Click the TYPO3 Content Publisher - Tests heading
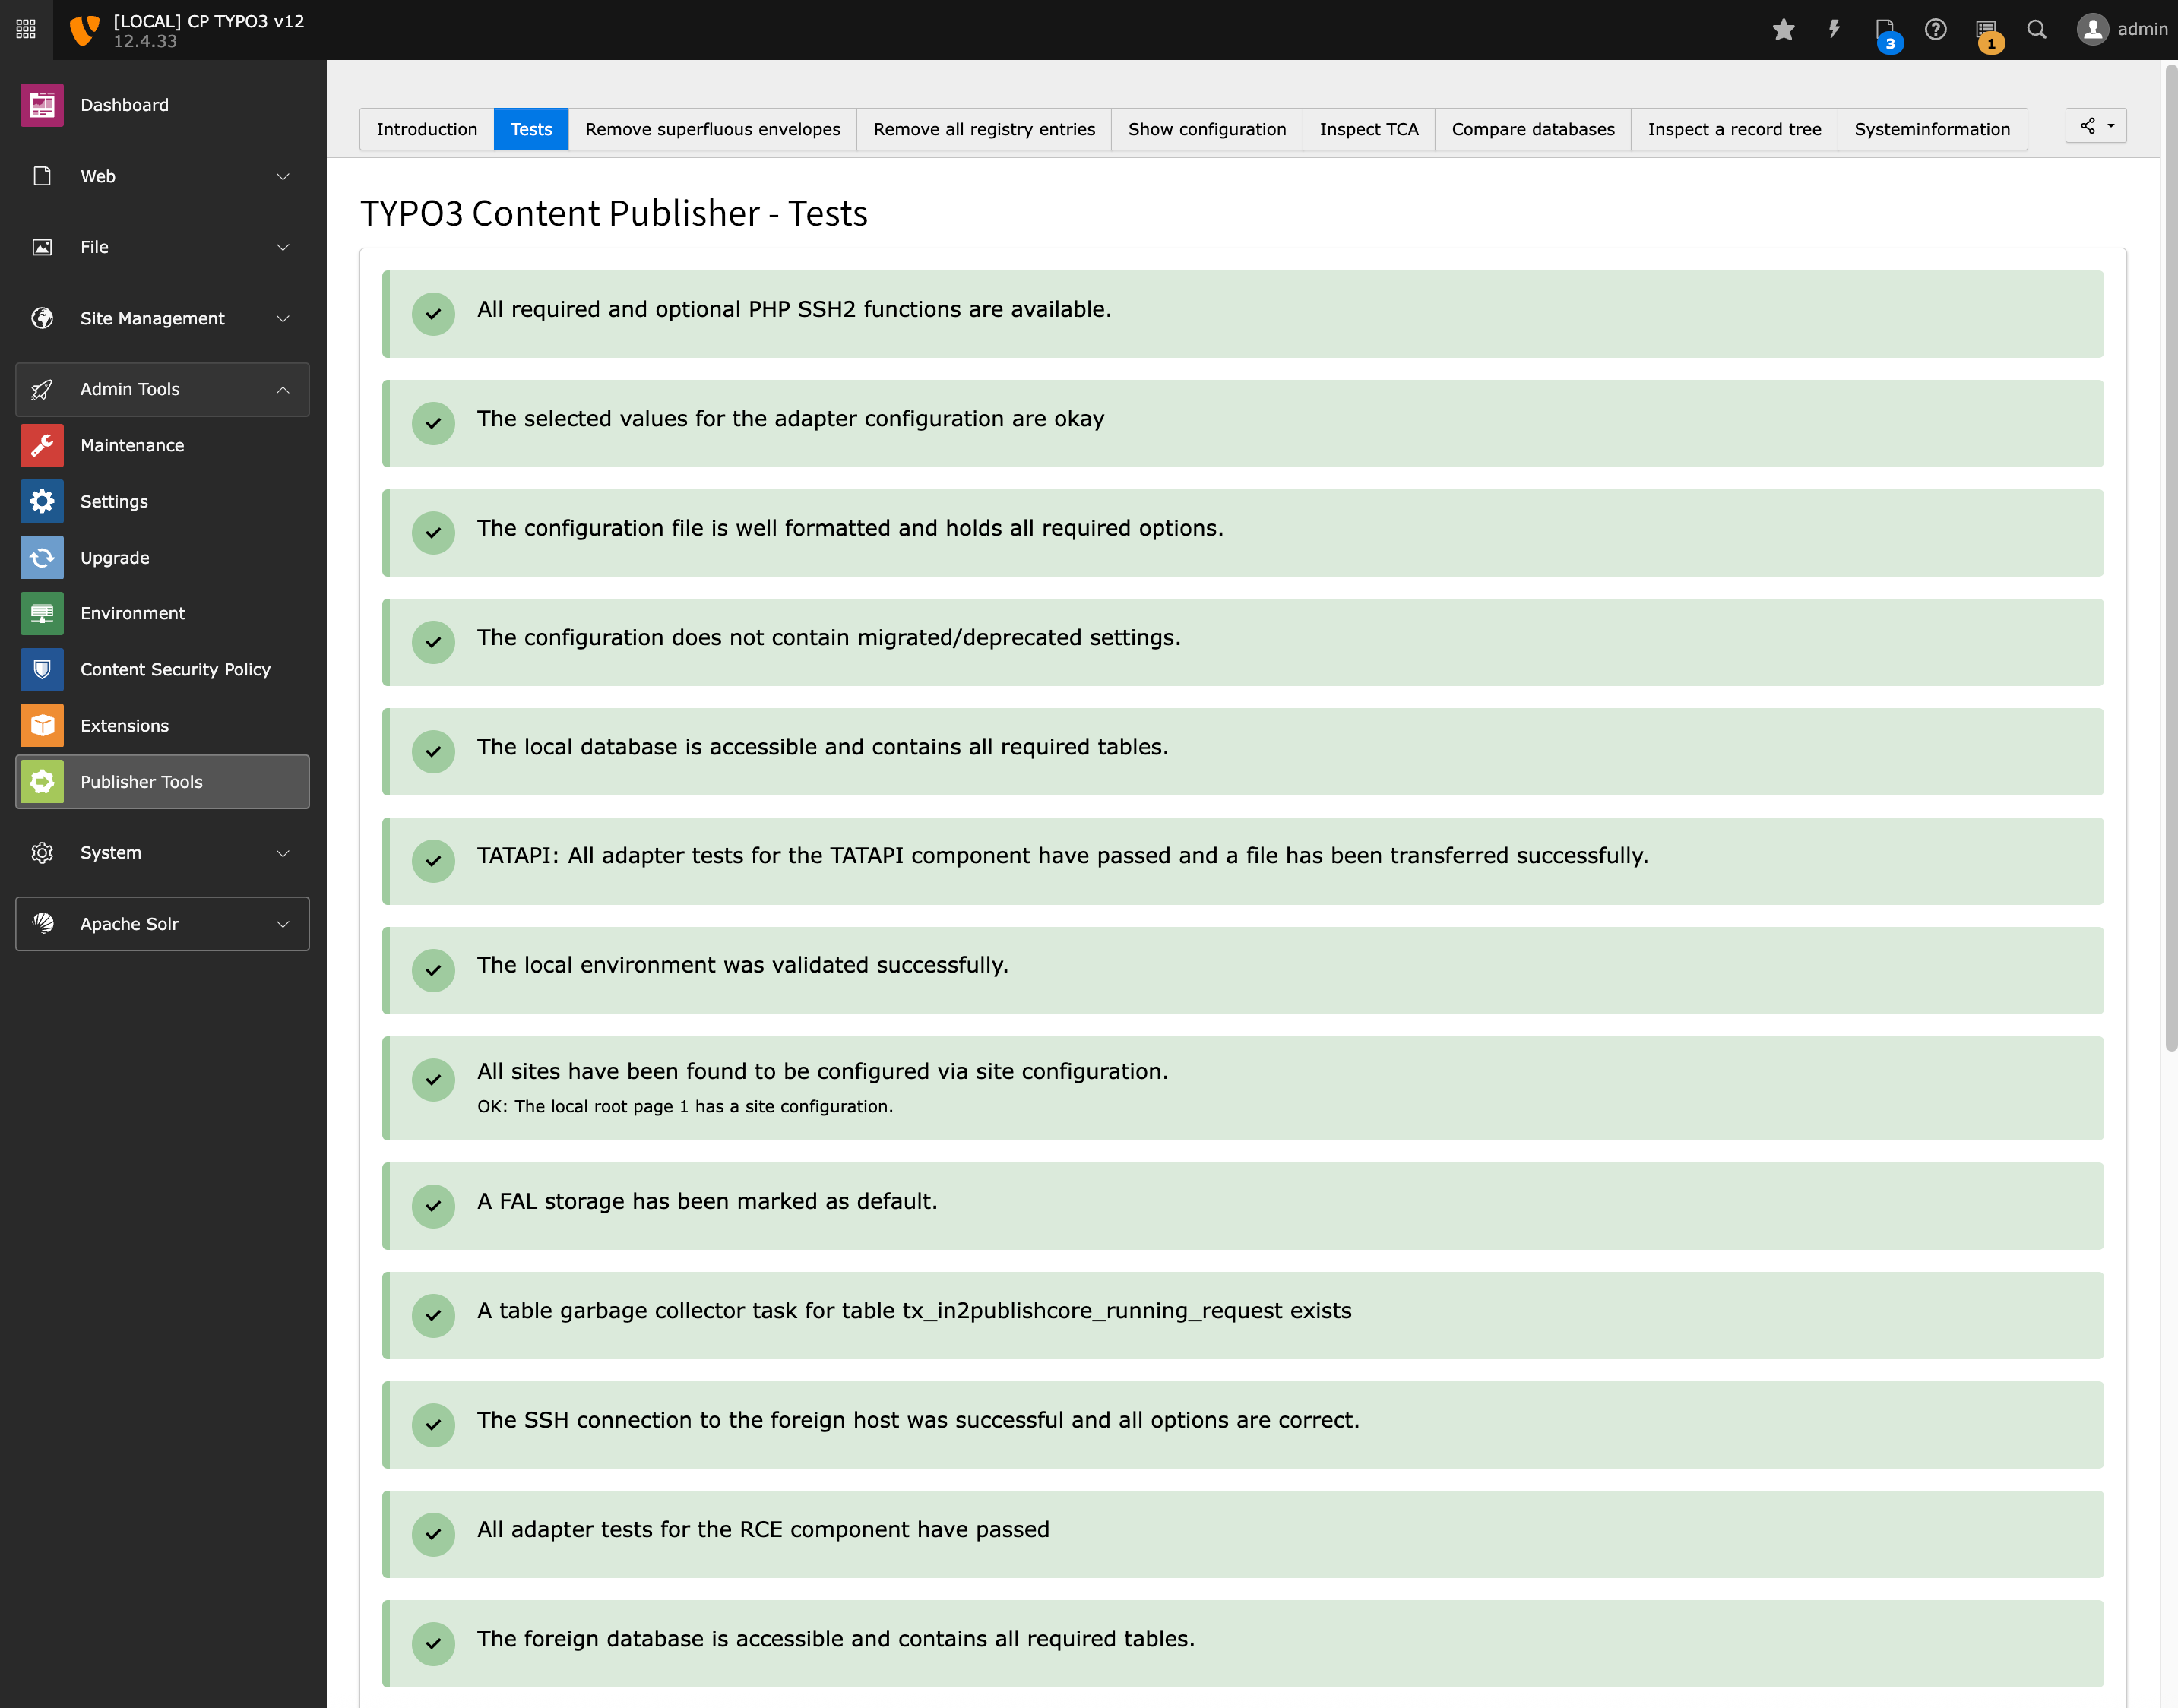 click(x=613, y=213)
